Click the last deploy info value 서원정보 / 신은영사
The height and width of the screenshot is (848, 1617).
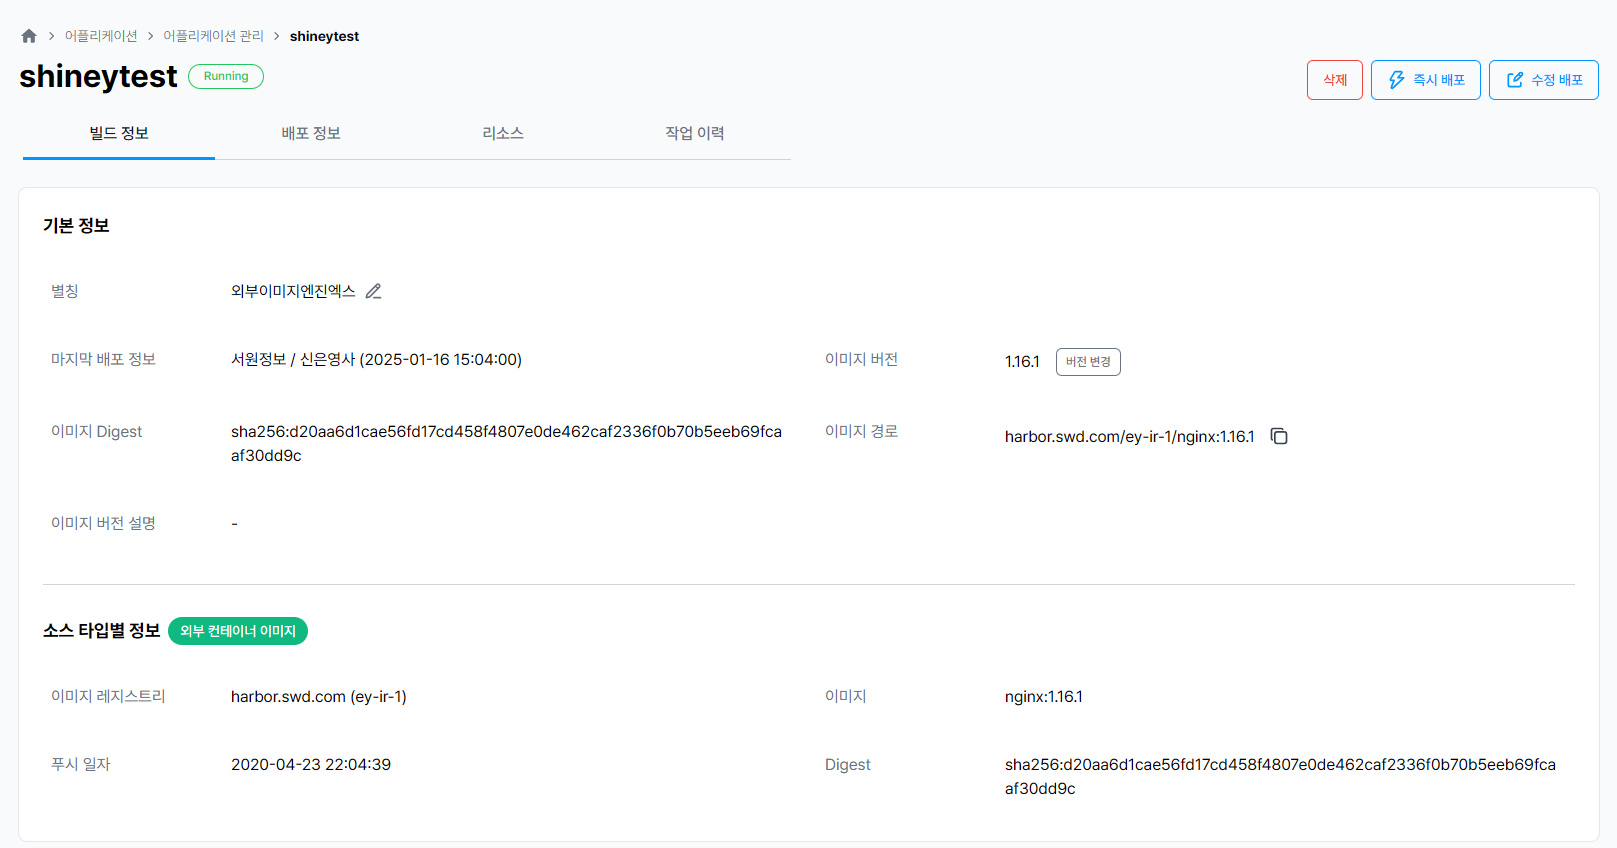pos(376,360)
